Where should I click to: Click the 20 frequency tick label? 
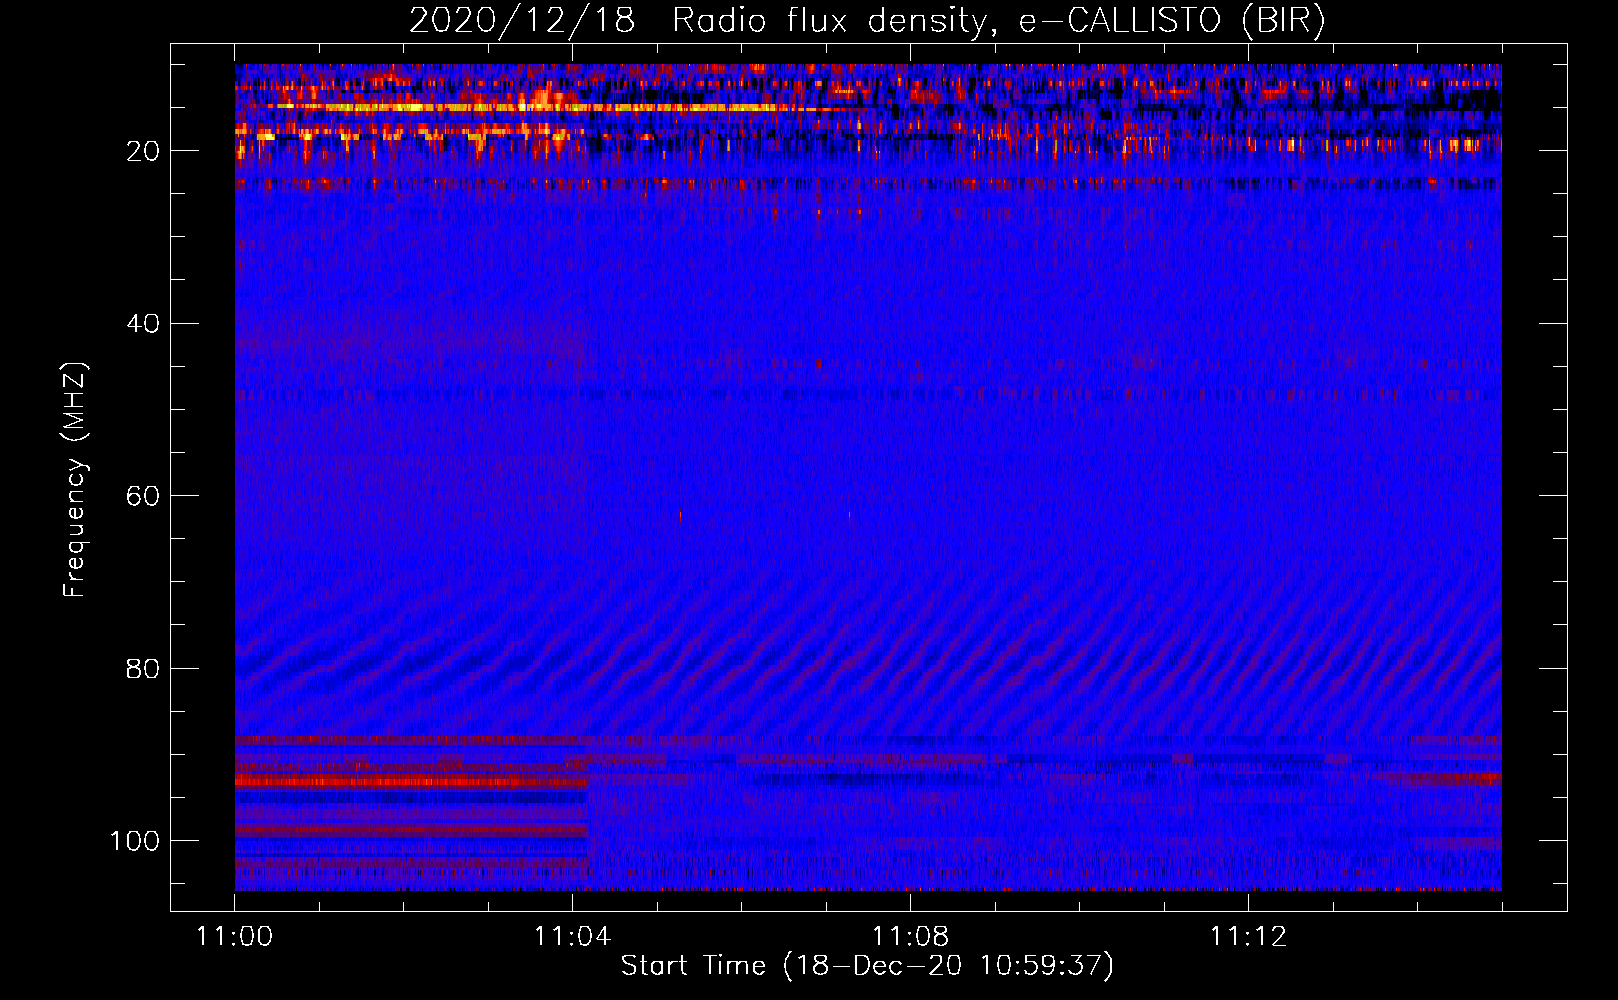[x=143, y=151]
